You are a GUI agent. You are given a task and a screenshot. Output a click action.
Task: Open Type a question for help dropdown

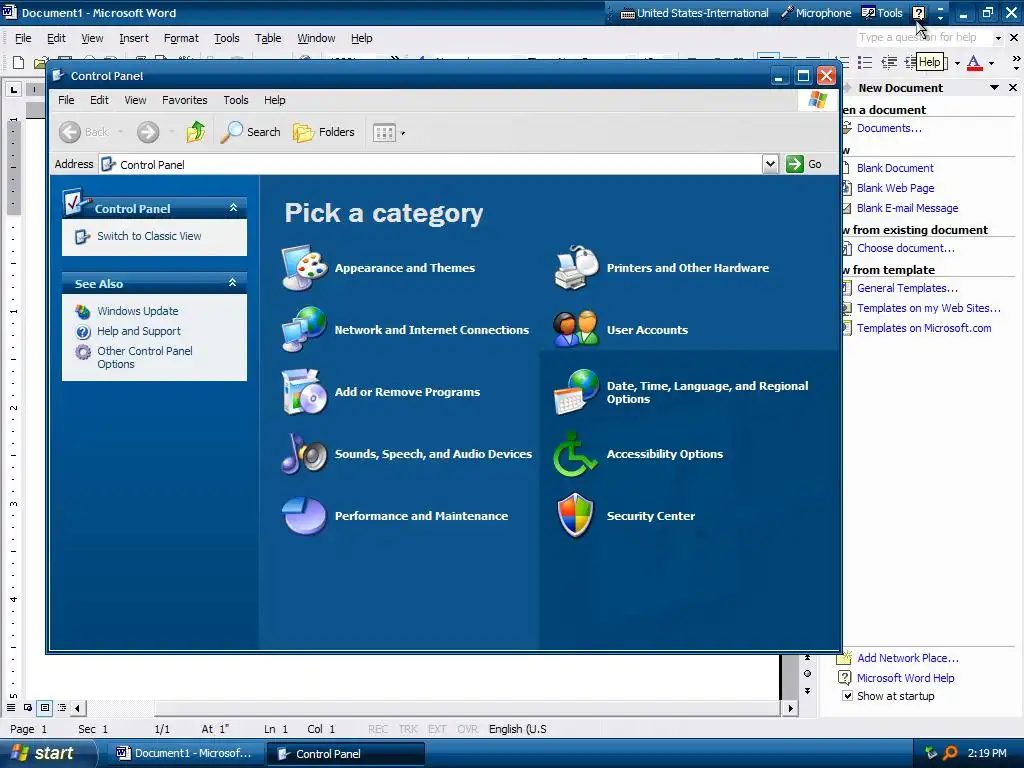pyautogui.click(x=998, y=38)
